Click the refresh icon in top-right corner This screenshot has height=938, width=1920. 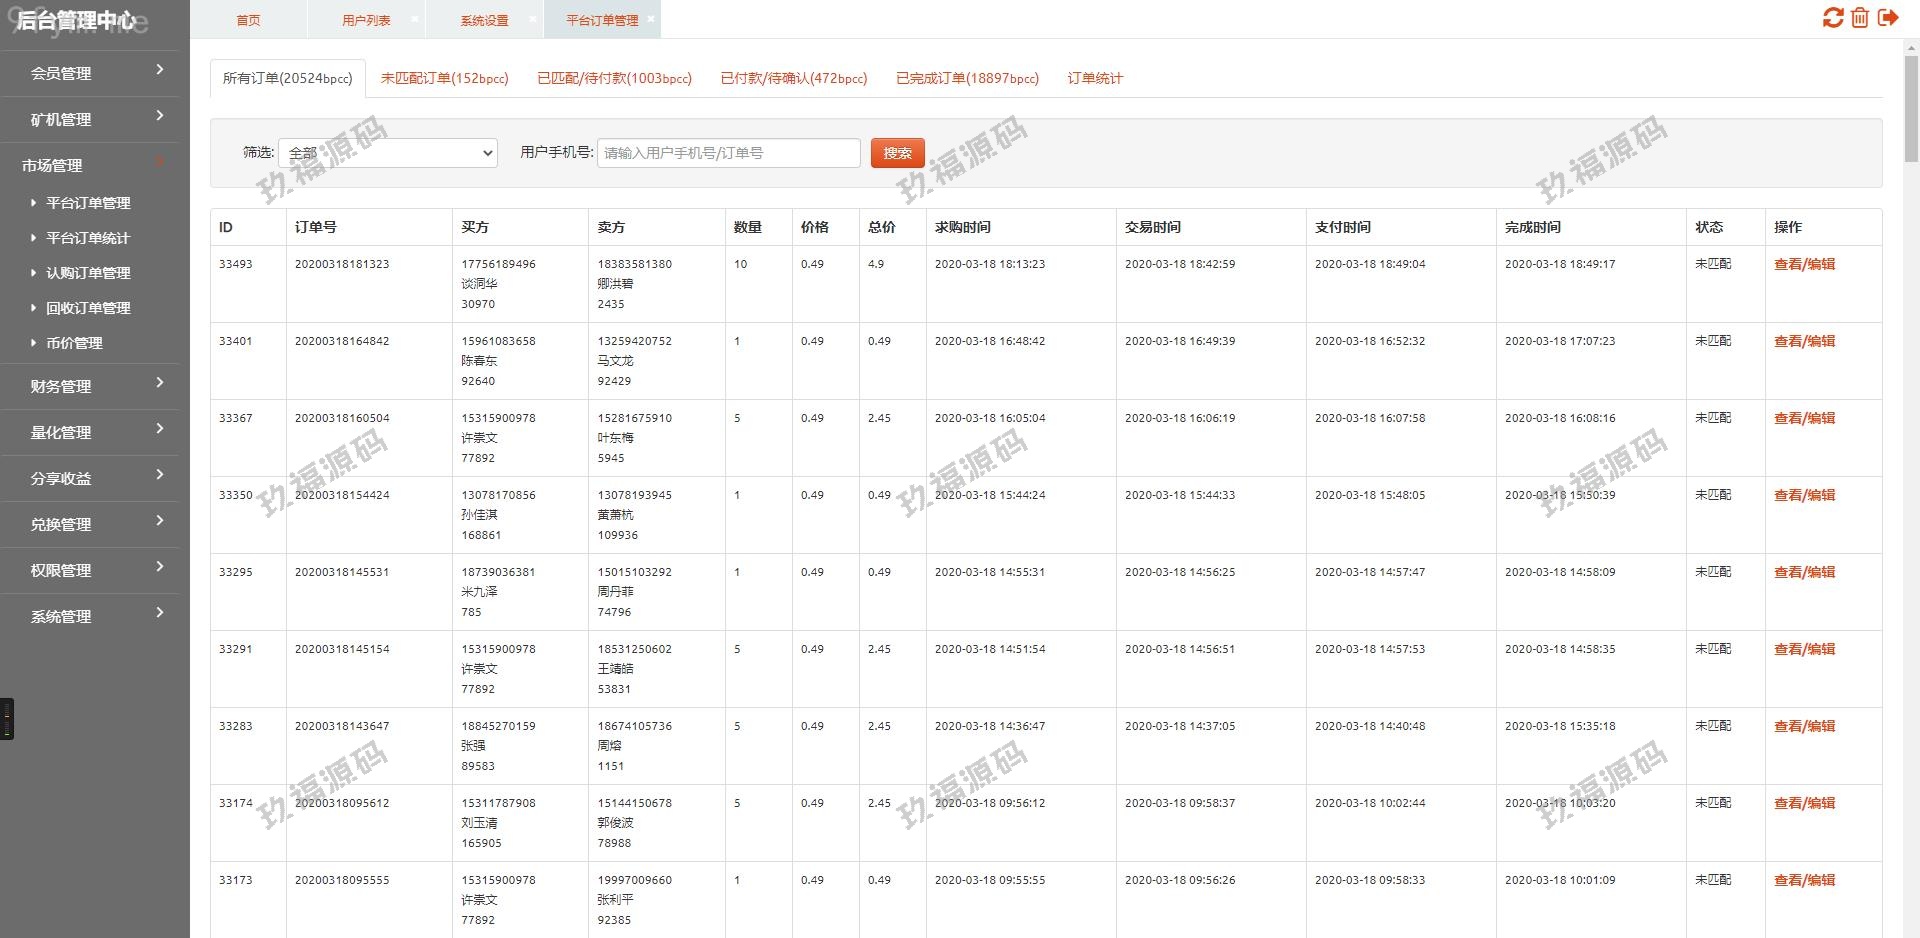coord(1832,18)
